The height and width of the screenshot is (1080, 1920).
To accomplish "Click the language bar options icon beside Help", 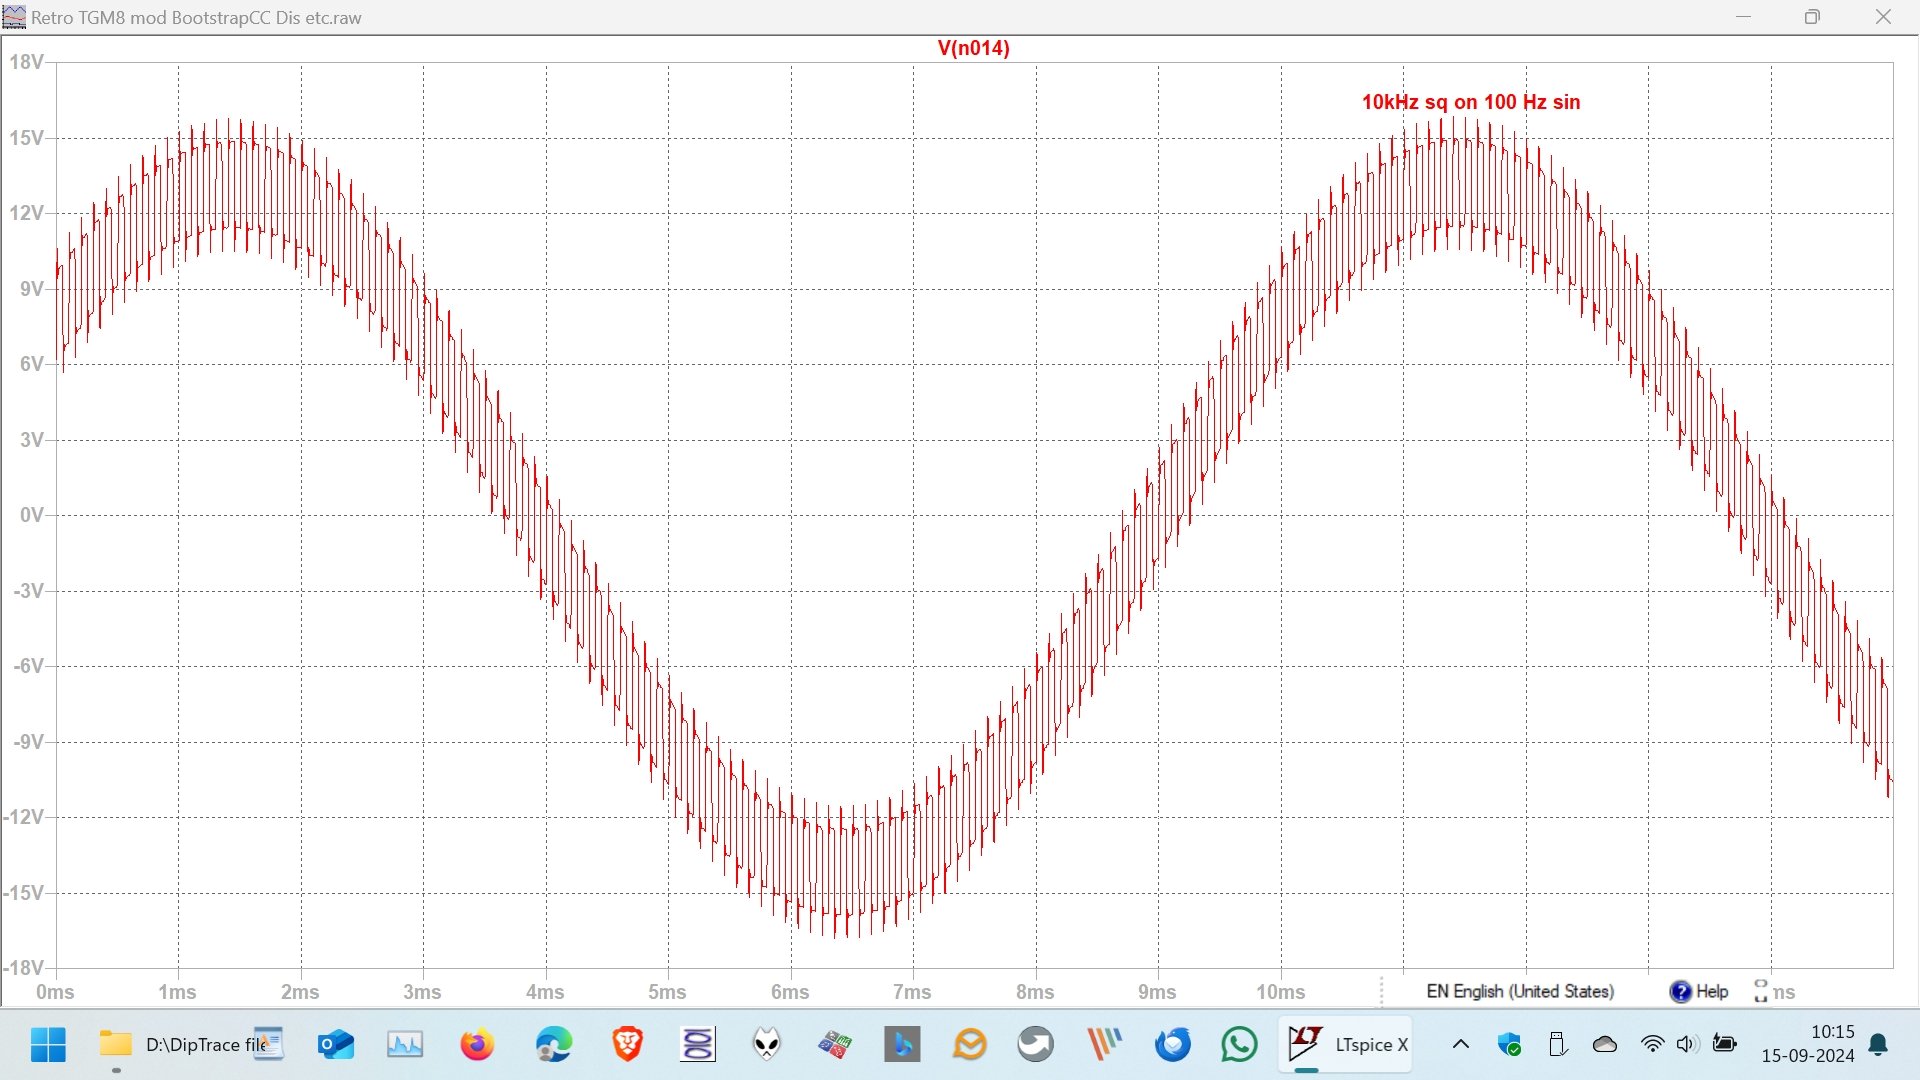I will (x=1761, y=991).
